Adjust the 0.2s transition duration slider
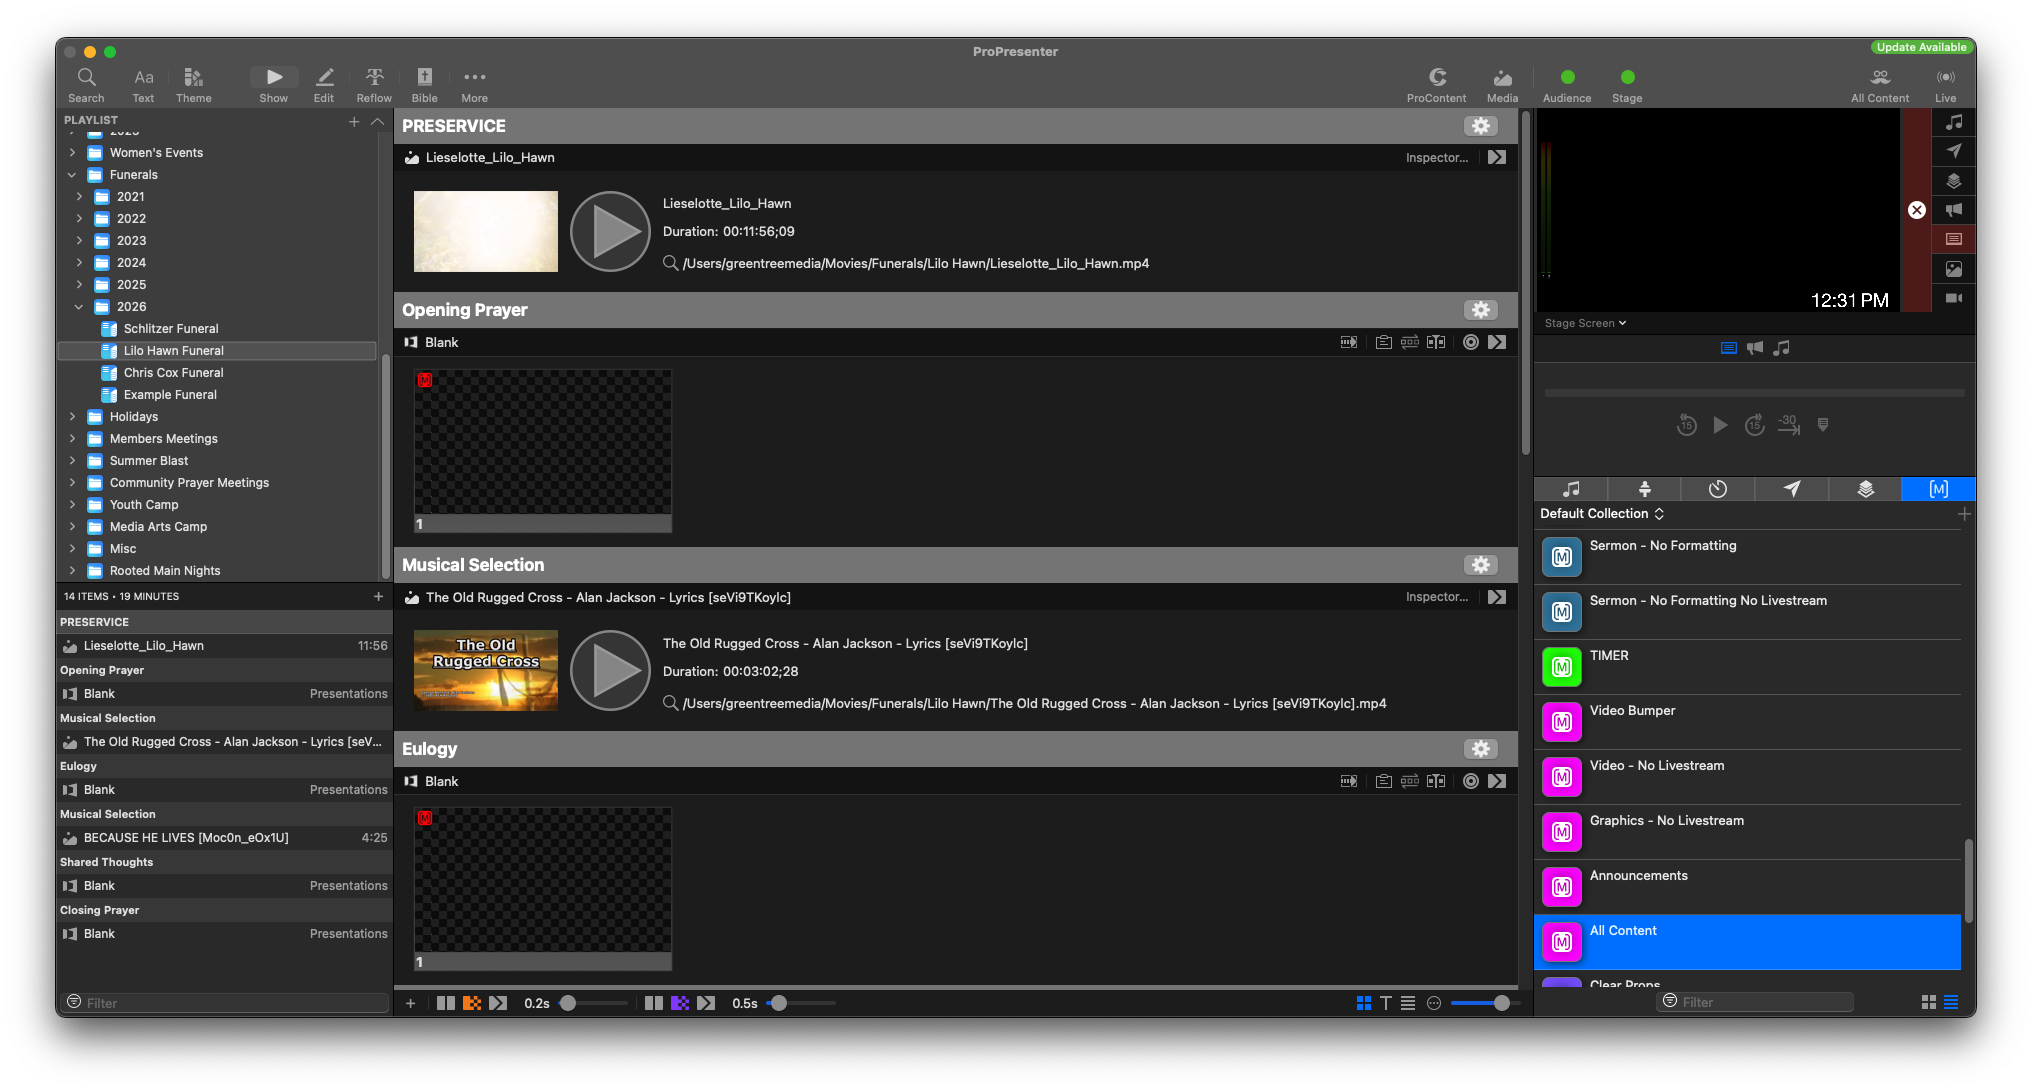2032x1091 pixels. tap(594, 1003)
